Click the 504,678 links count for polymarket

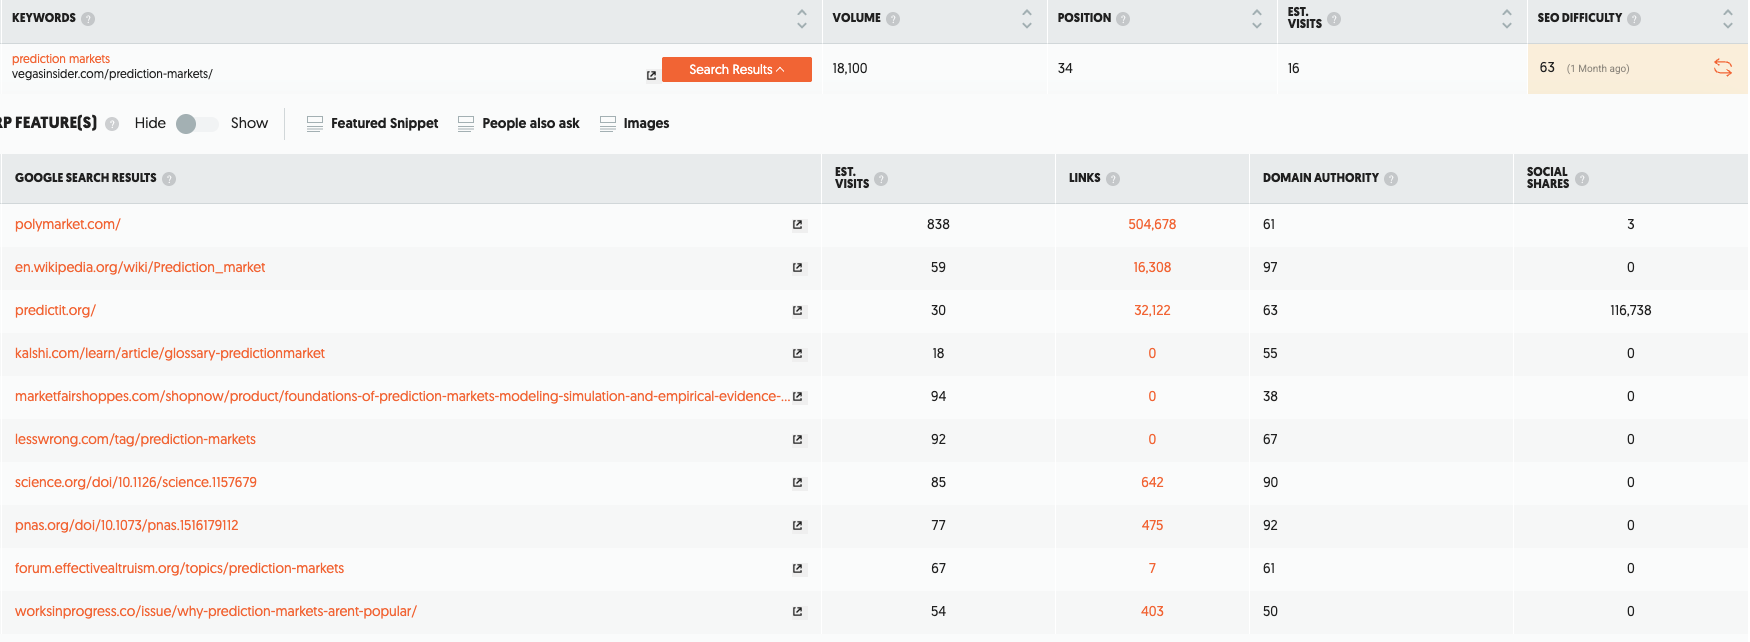coord(1152,225)
